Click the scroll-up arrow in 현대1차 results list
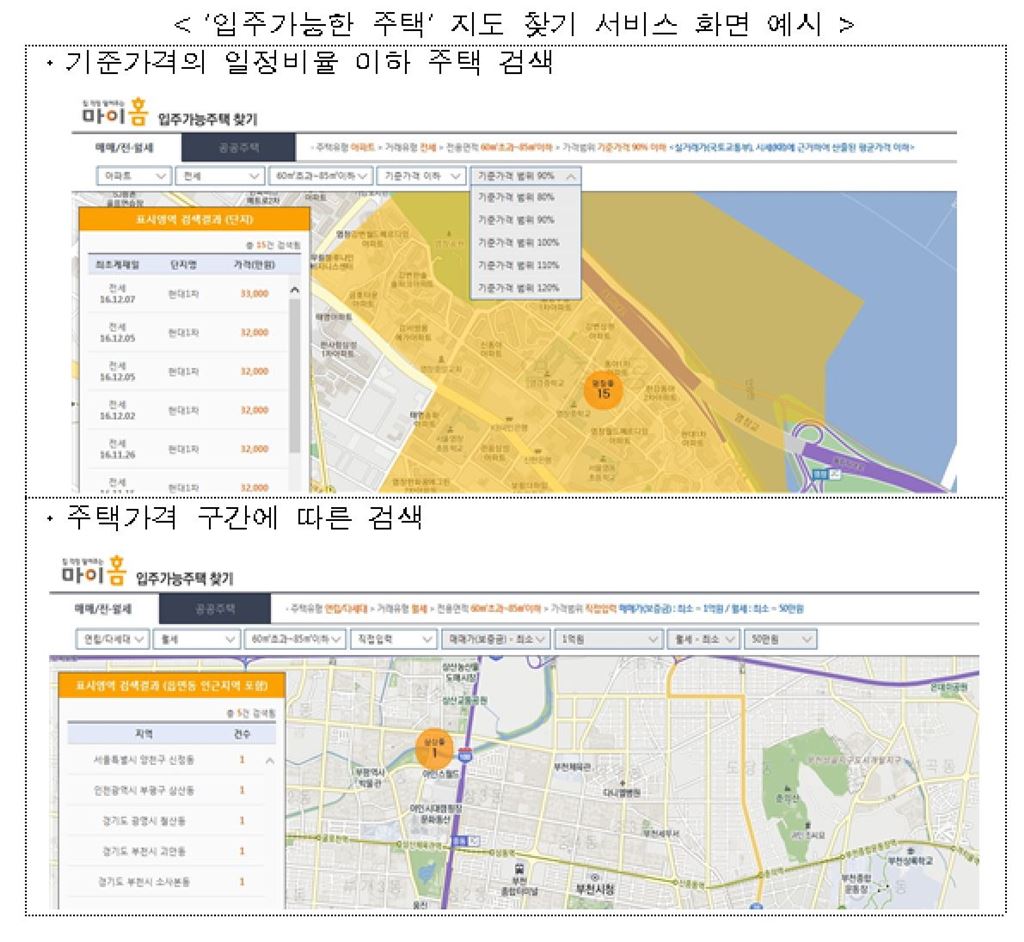The width and height of the screenshot is (1024, 942). tap(294, 291)
